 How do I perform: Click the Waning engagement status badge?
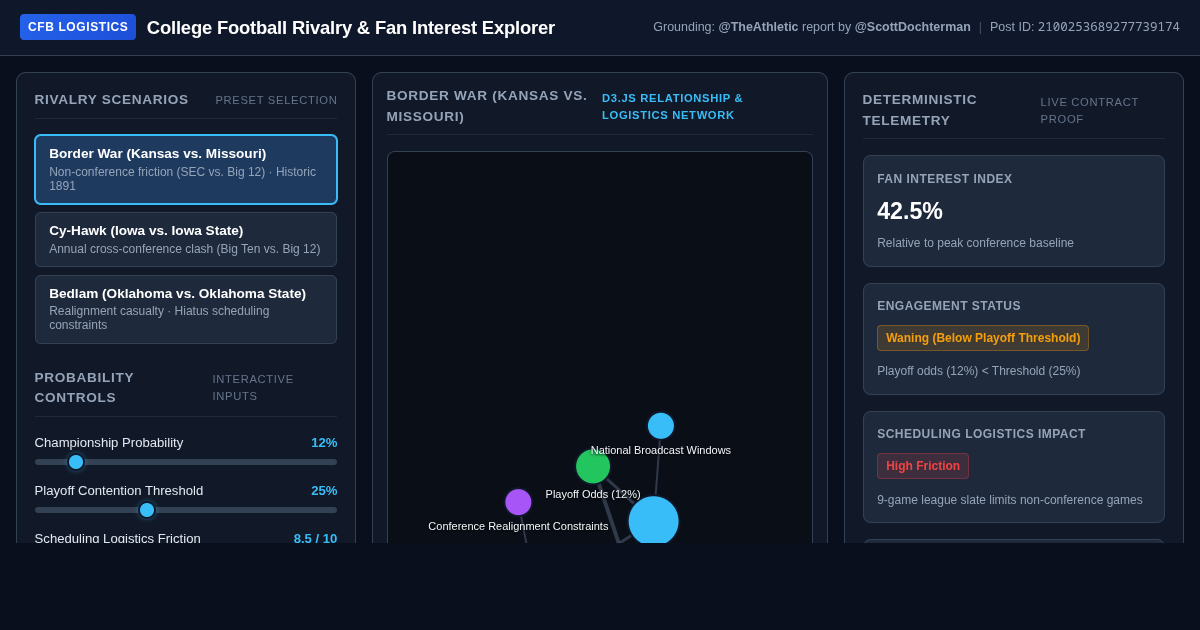tap(983, 338)
